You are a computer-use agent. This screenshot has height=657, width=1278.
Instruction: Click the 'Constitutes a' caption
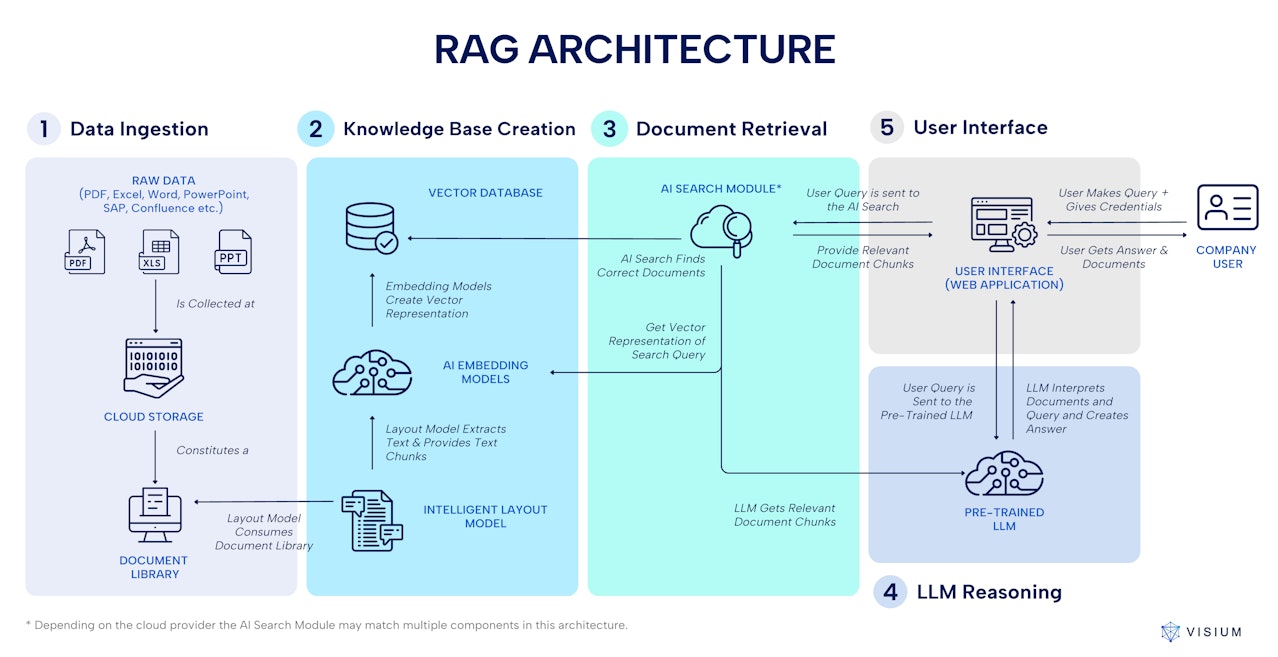coord(212,450)
